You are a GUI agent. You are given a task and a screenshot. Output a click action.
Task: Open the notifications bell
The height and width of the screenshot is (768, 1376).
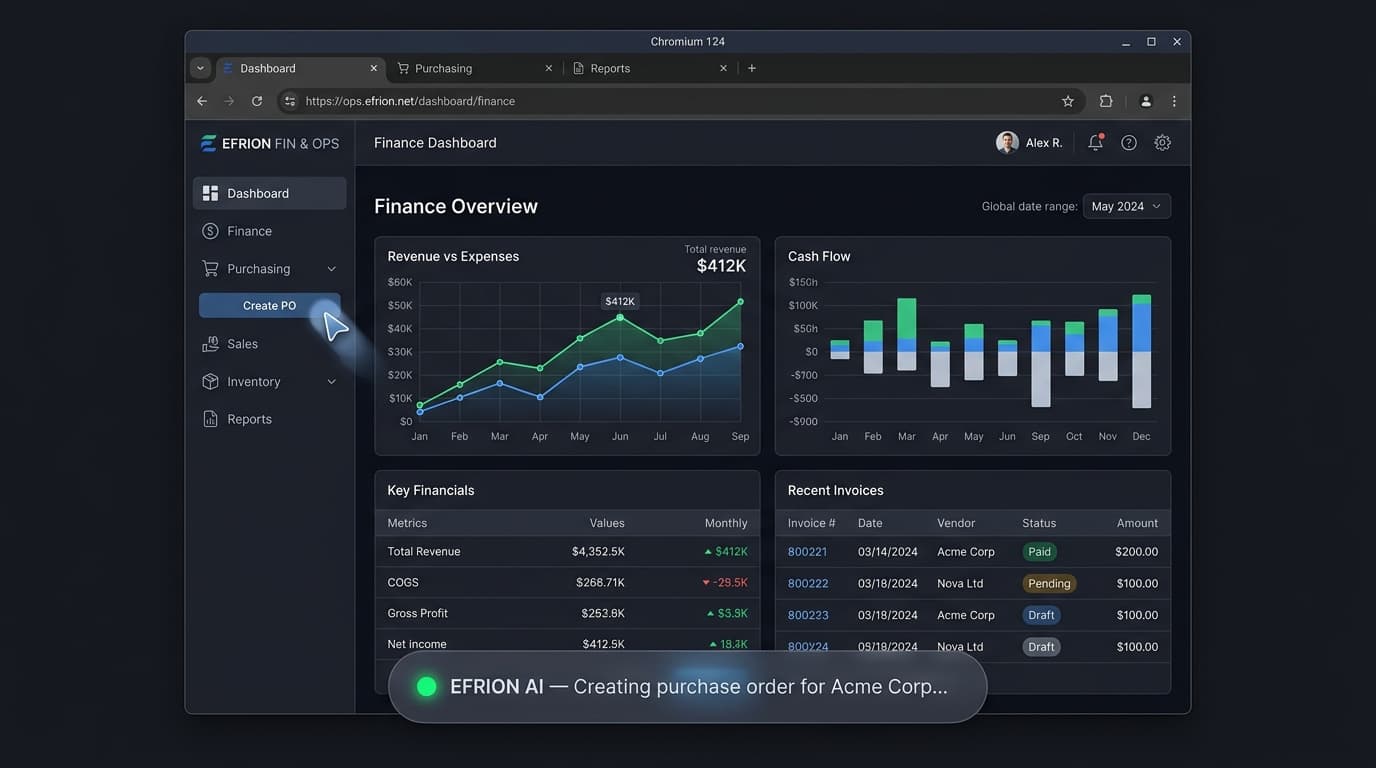(1095, 143)
